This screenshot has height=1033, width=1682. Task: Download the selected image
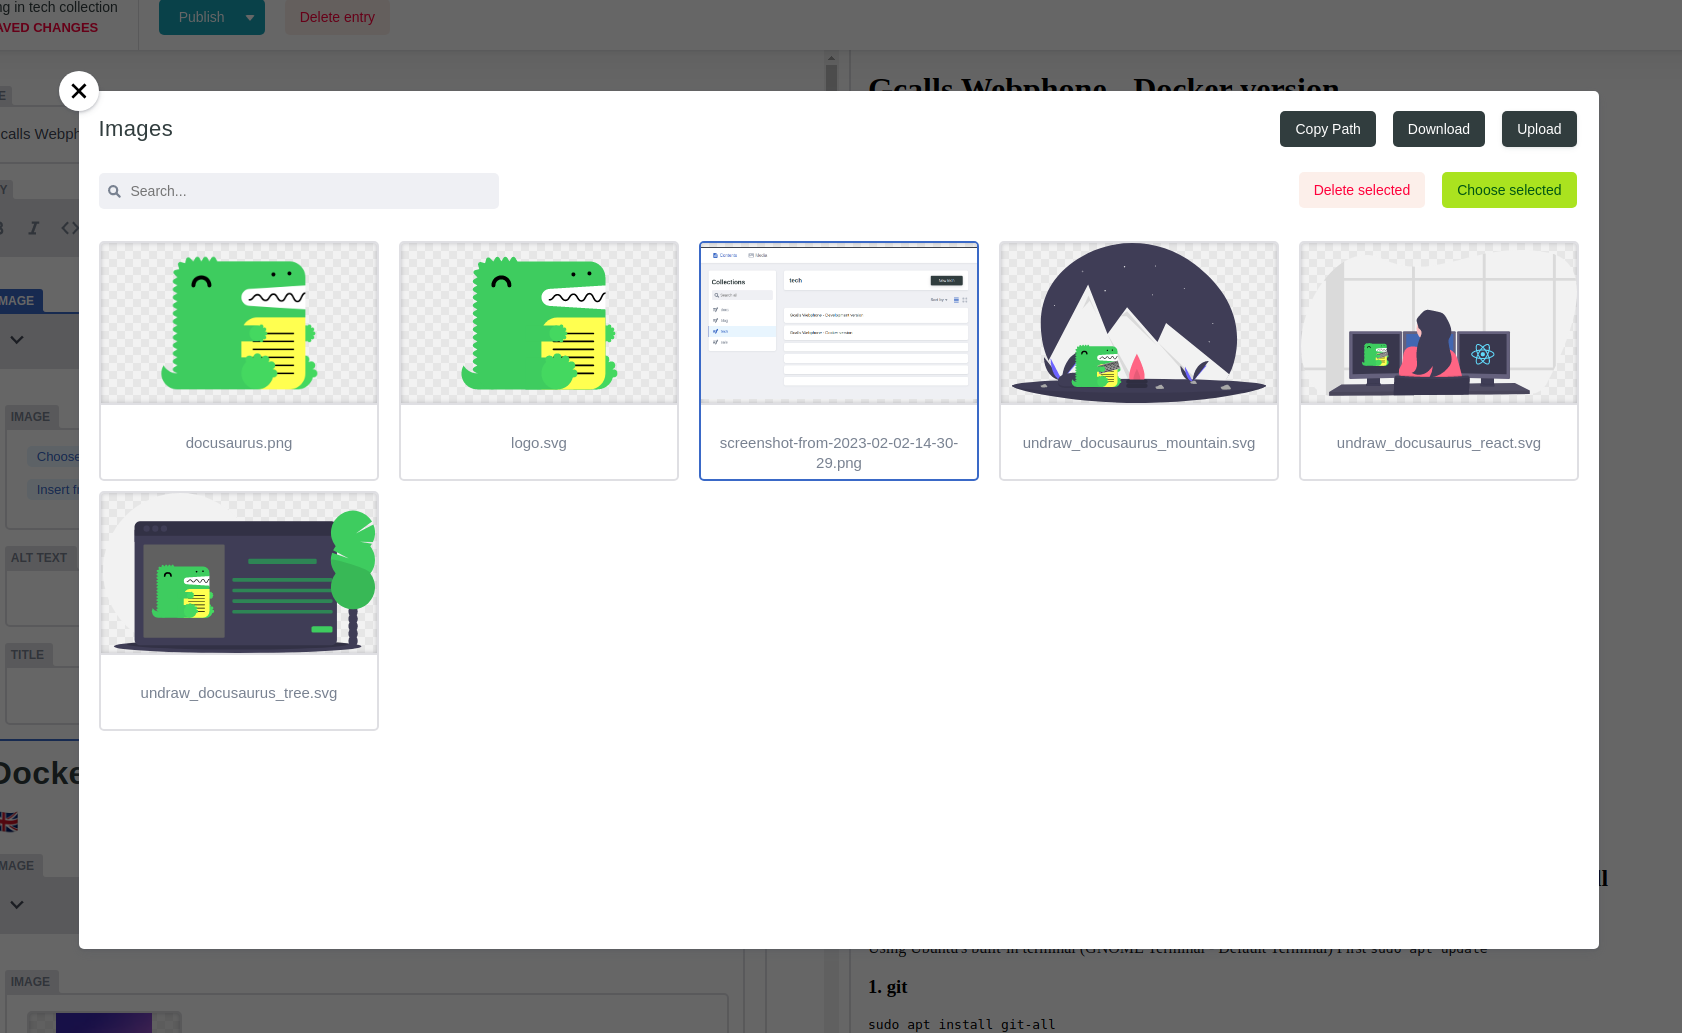coord(1438,129)
